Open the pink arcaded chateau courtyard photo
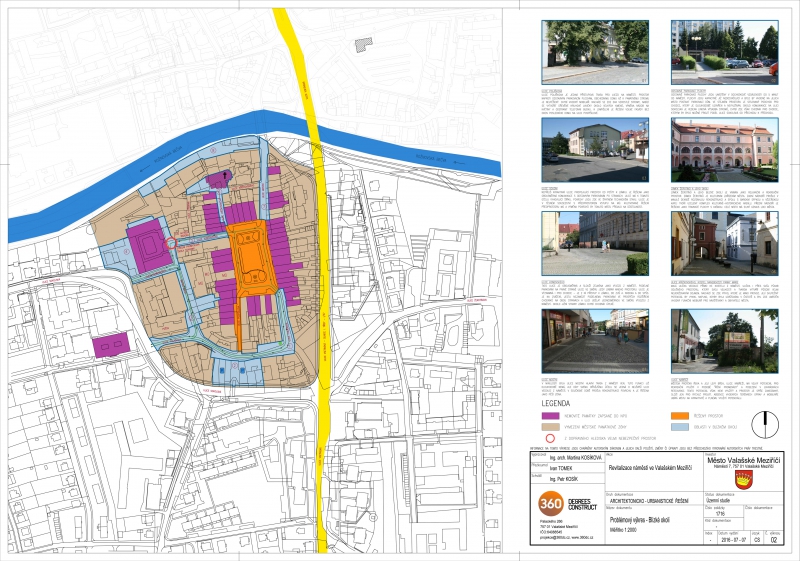 click(724, 150)
